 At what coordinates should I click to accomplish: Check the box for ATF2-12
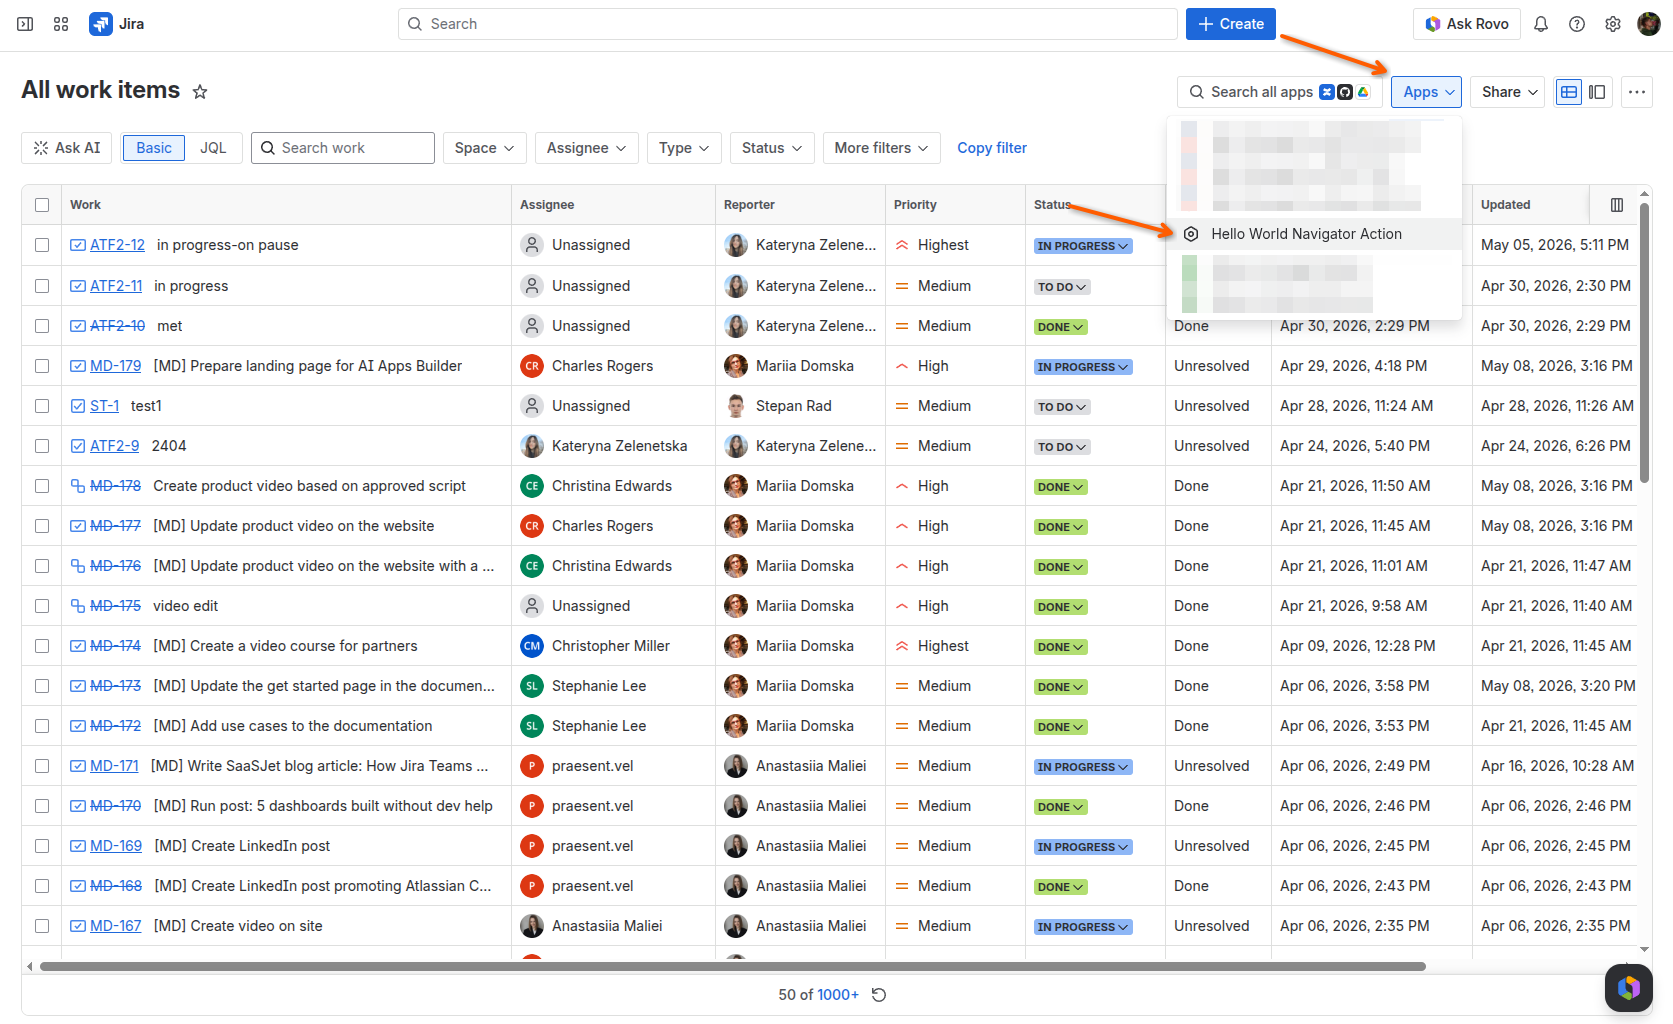point(42,245)
